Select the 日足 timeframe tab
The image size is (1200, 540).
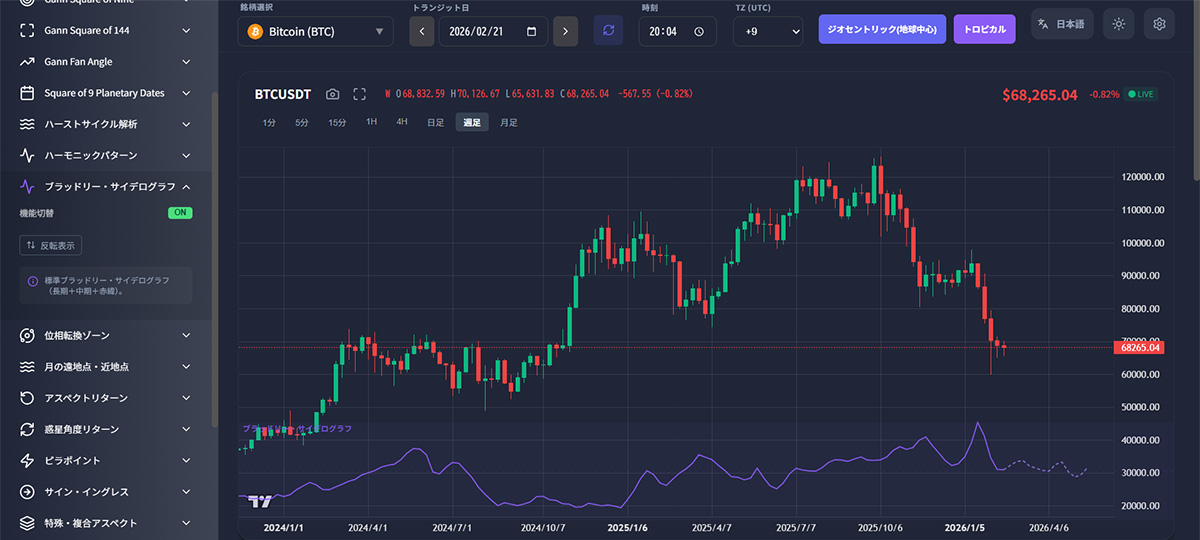(x=435, y=122)
